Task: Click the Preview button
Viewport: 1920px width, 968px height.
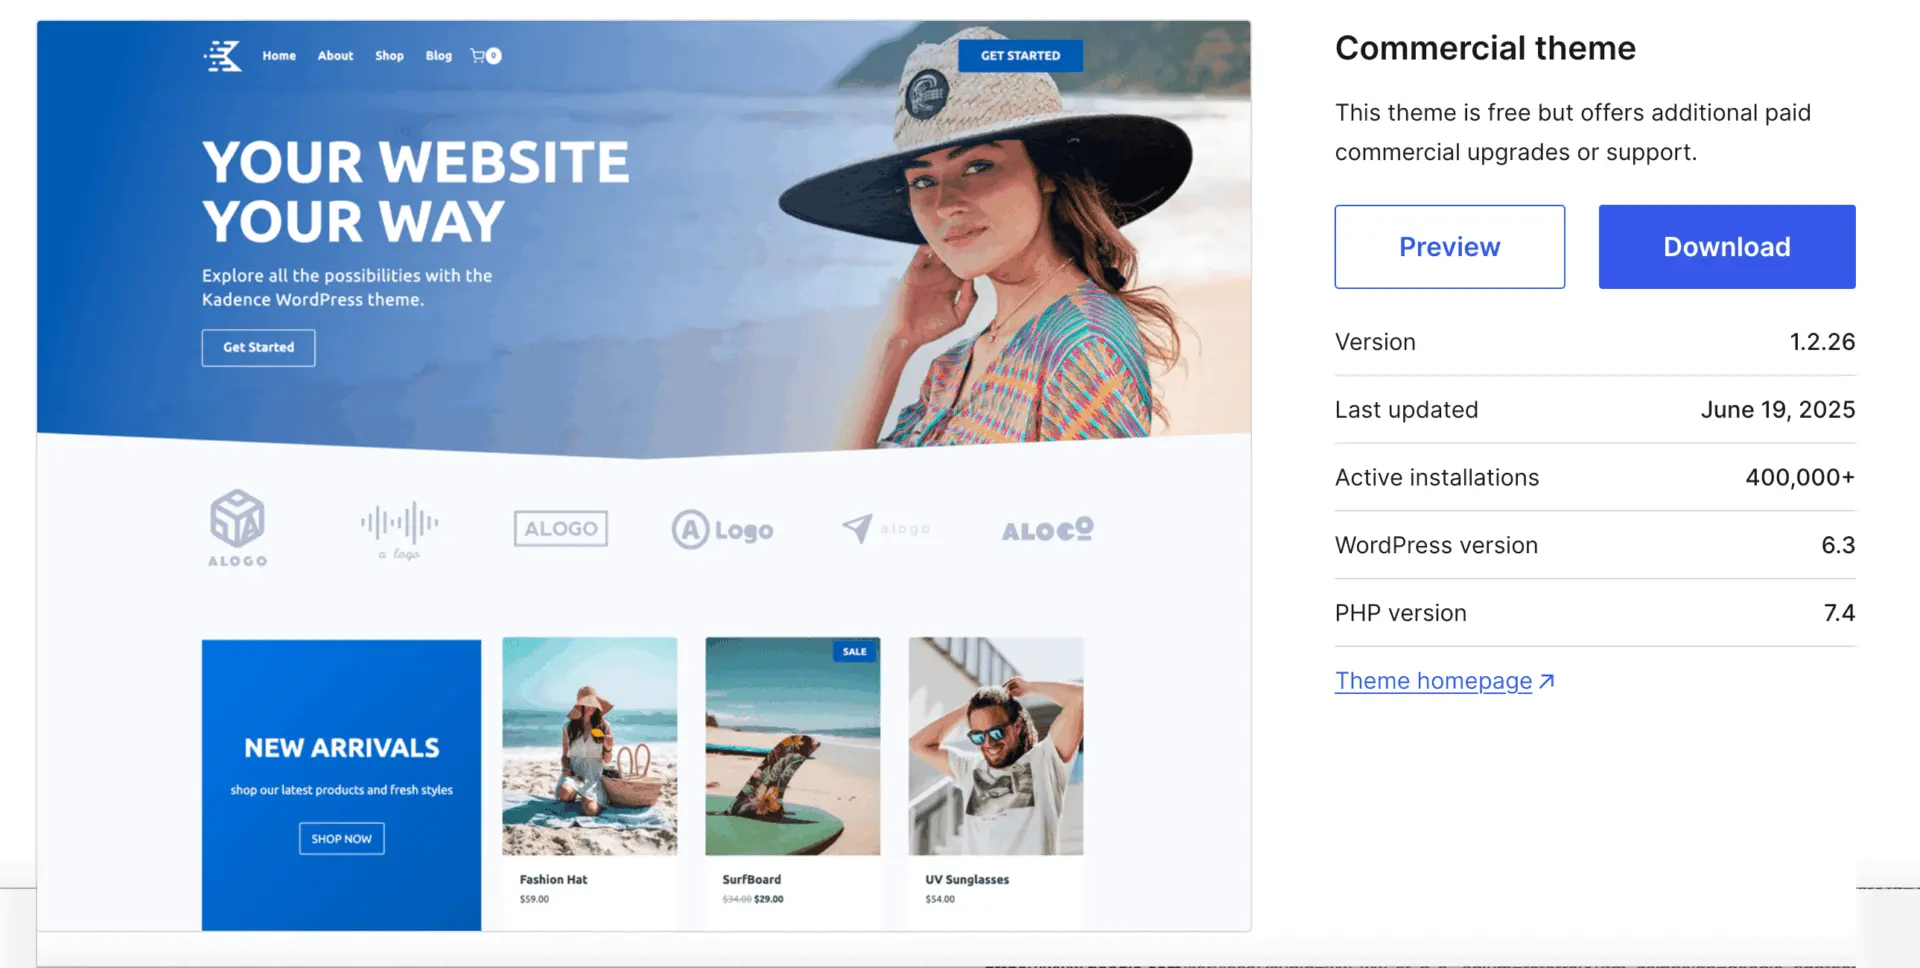Action: (1450, 246)
